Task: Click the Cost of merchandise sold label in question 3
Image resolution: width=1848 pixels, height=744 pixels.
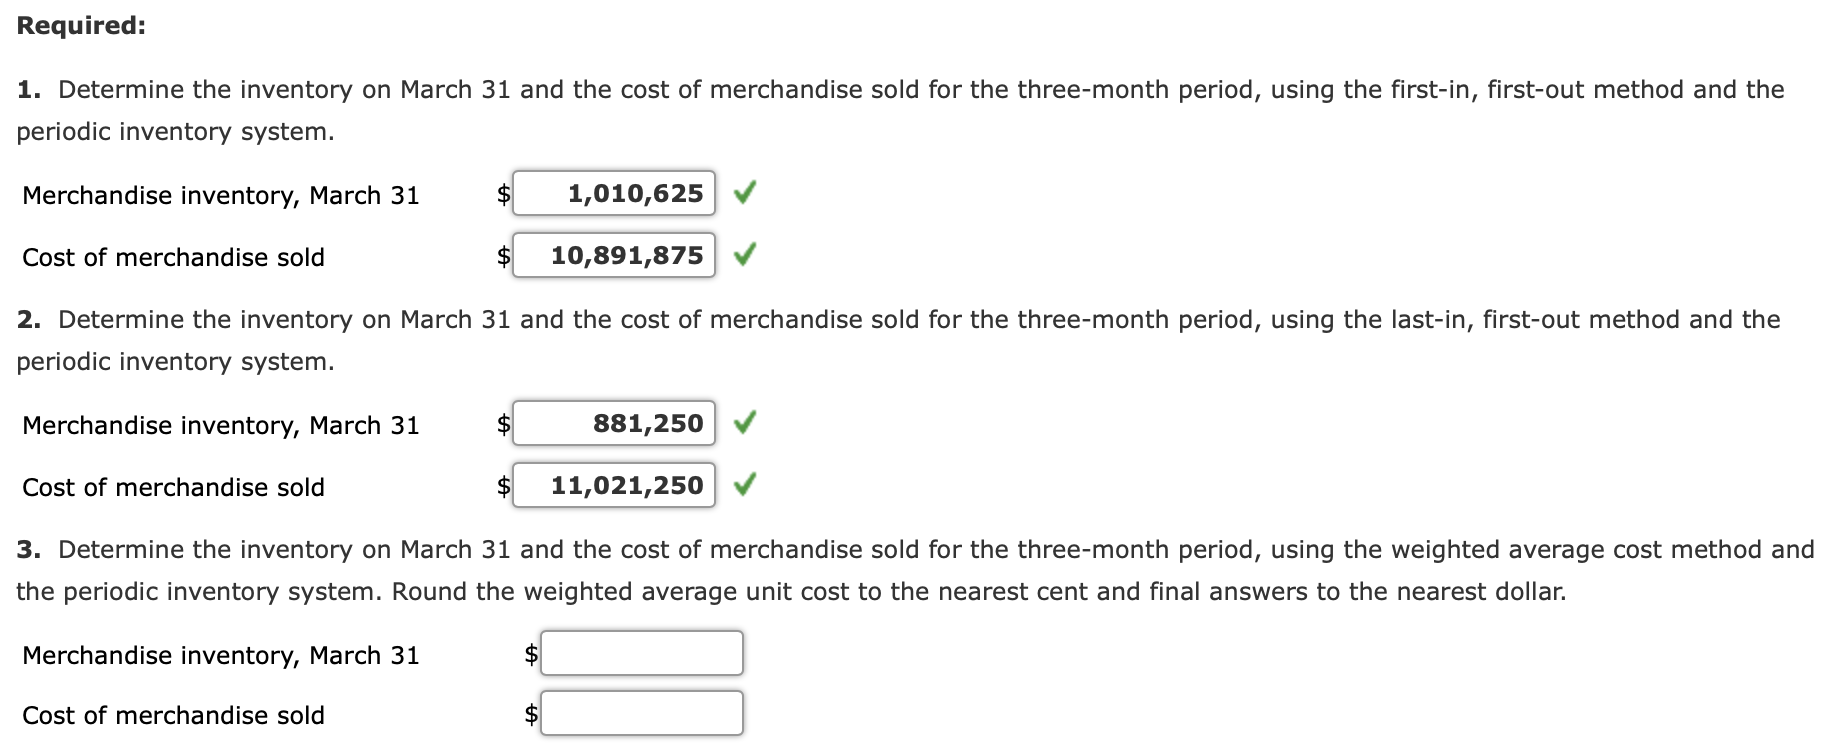Action: click(172, 715)
